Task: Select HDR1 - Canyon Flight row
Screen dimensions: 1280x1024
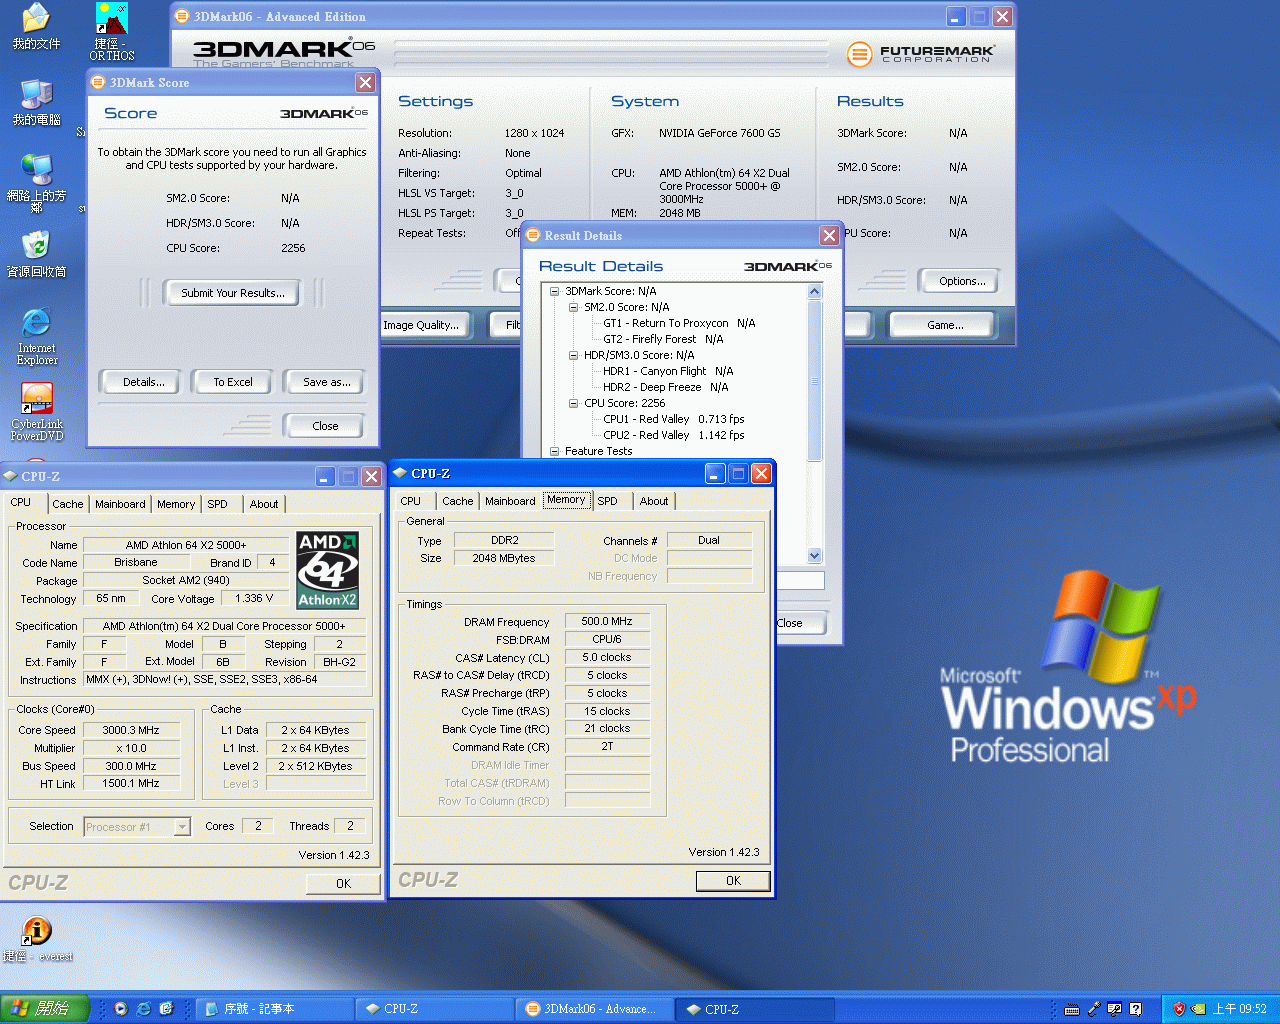Action: (668, 371)
